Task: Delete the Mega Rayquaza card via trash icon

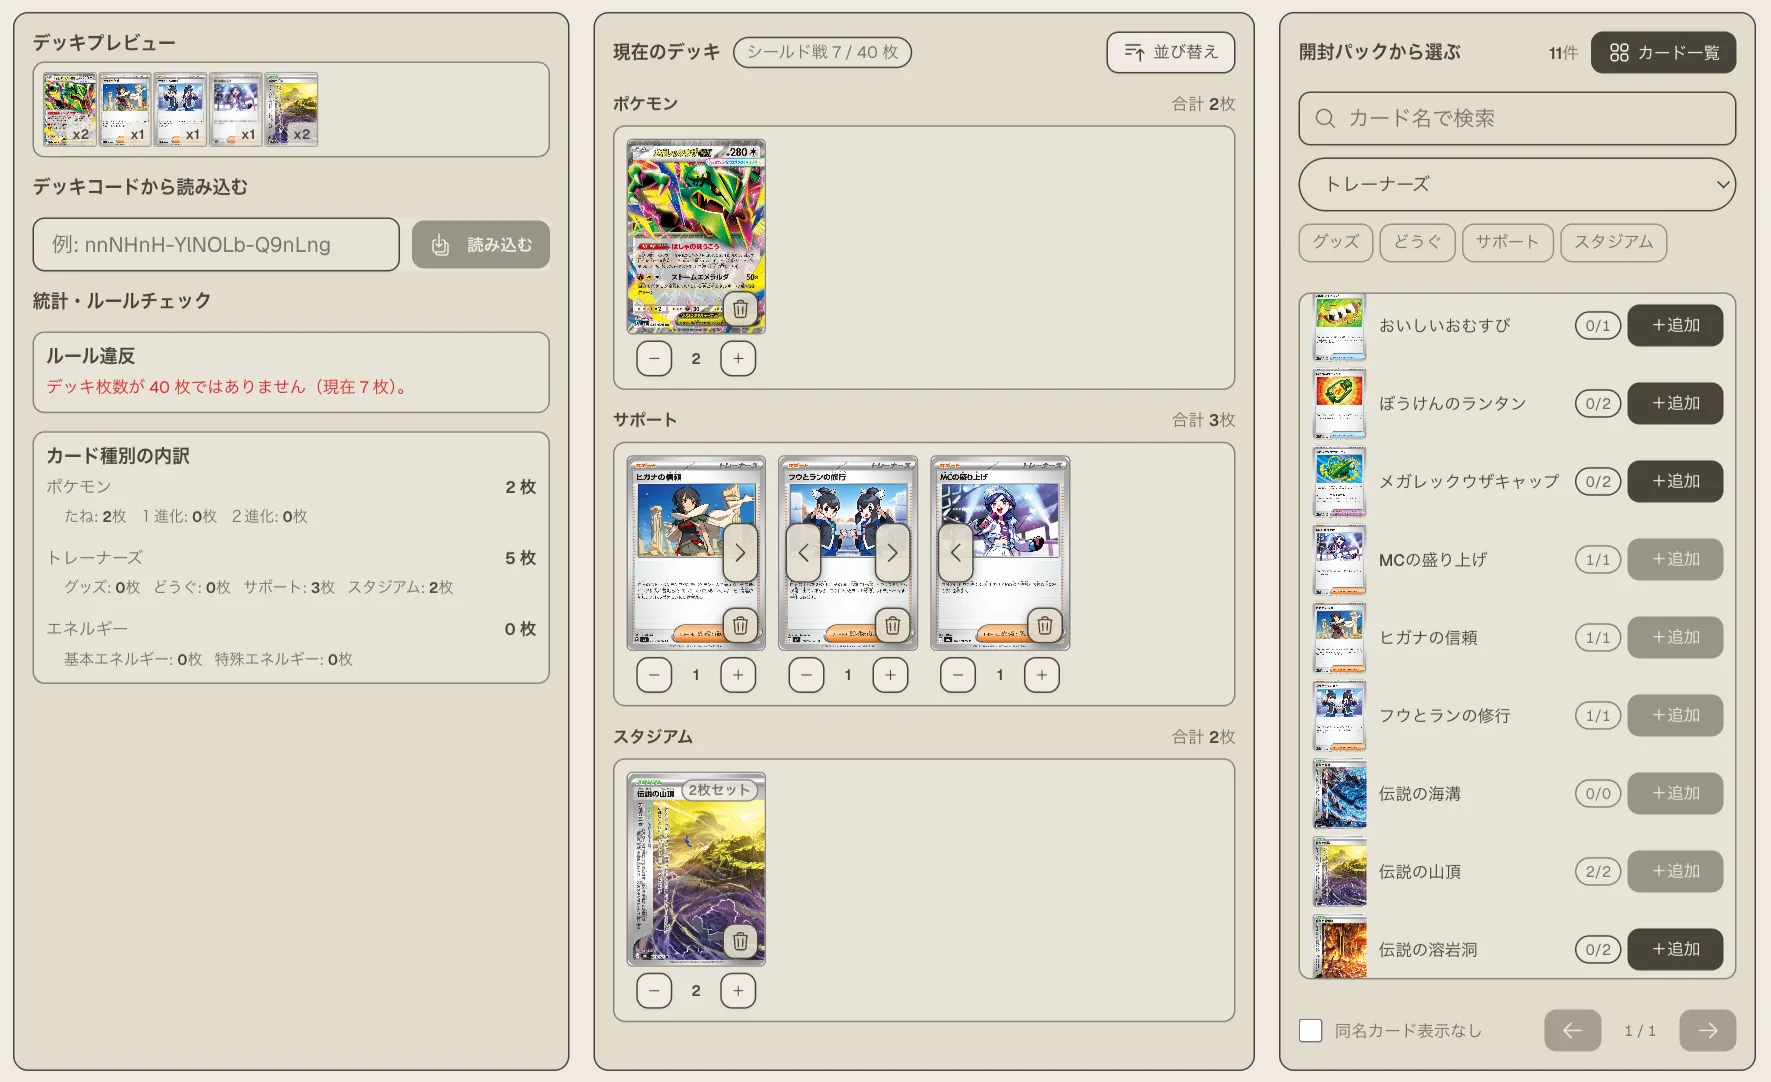Action: click(x=740, y=309)
